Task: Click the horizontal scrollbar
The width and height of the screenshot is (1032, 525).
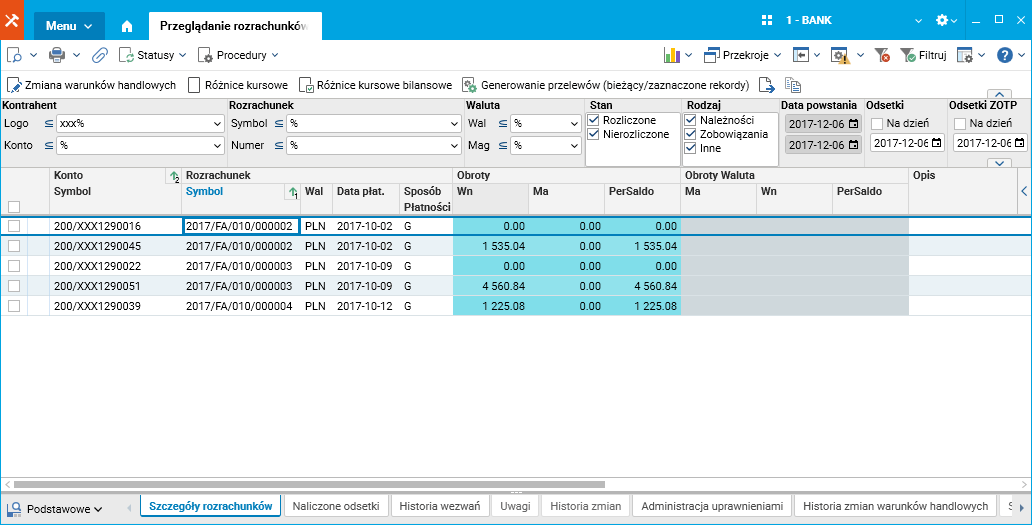Action: click(309, 484)
